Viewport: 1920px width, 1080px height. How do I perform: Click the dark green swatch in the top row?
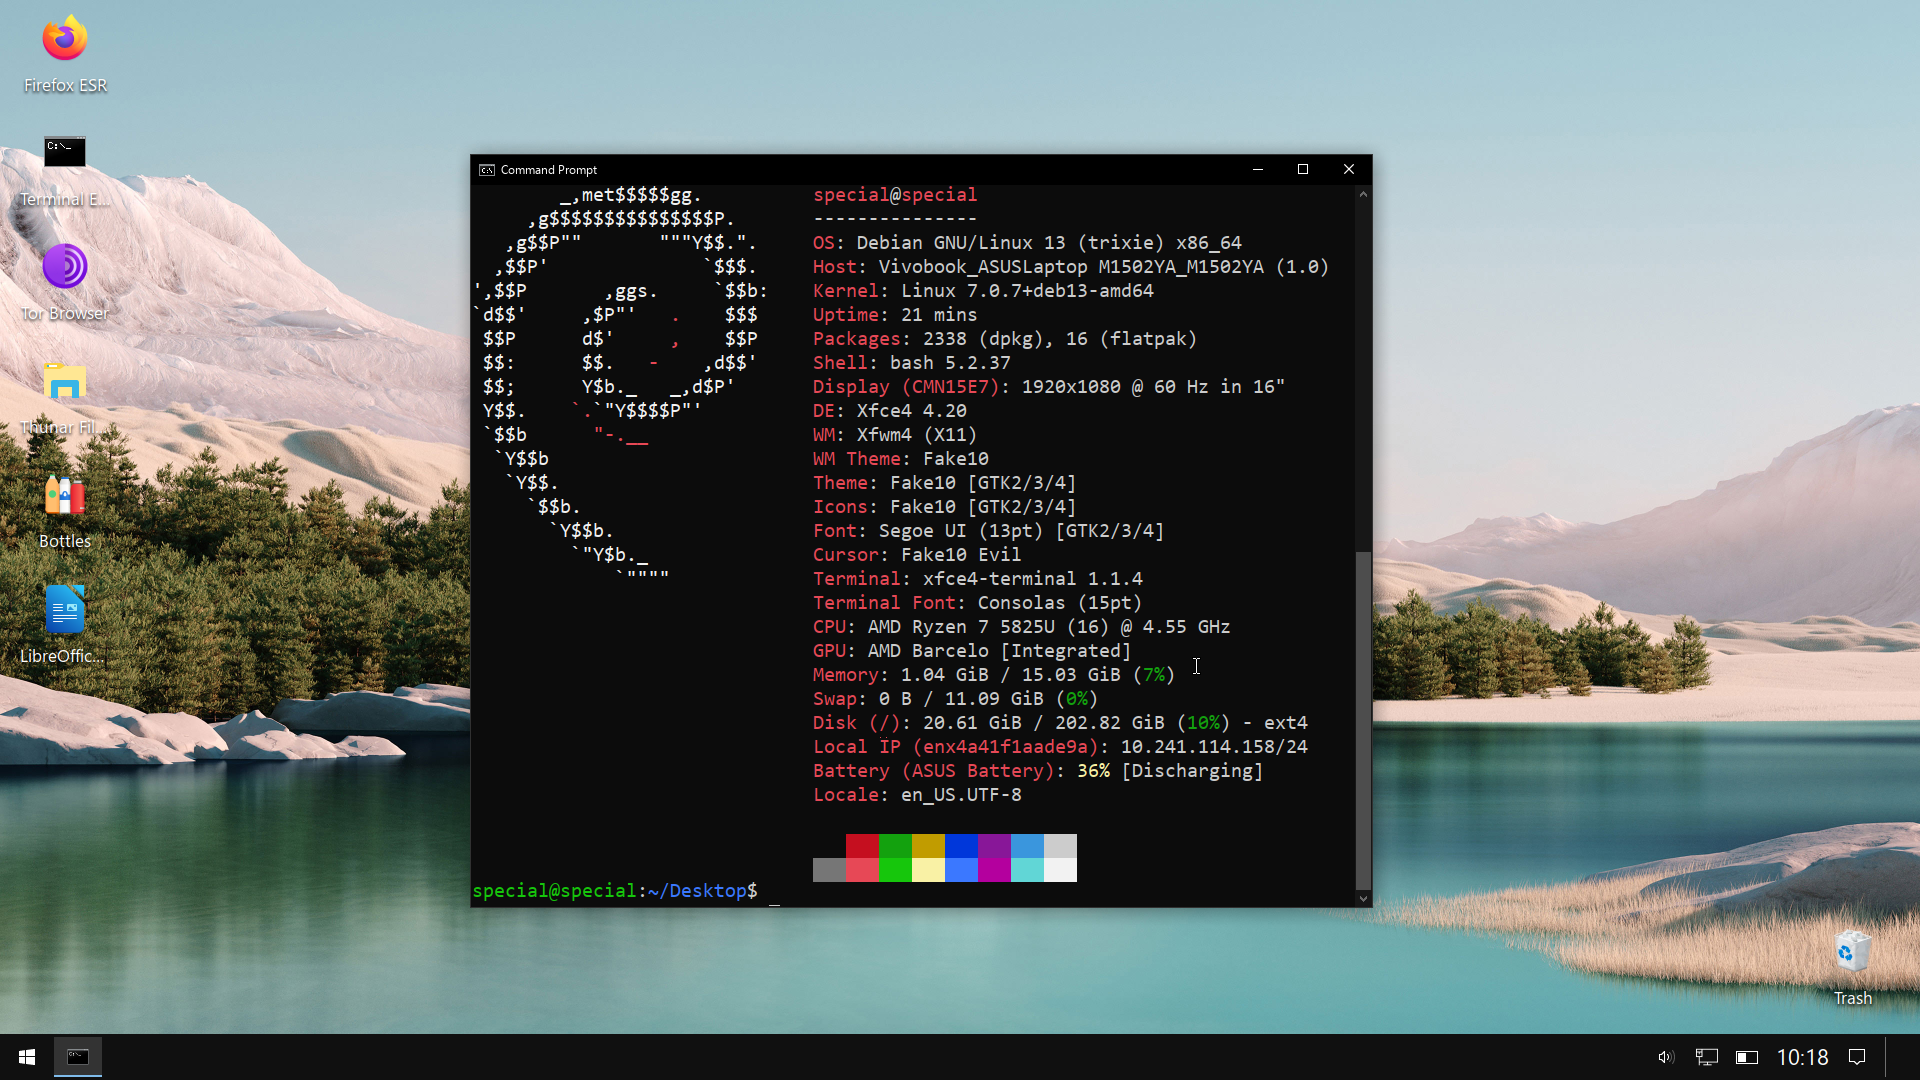895,846
